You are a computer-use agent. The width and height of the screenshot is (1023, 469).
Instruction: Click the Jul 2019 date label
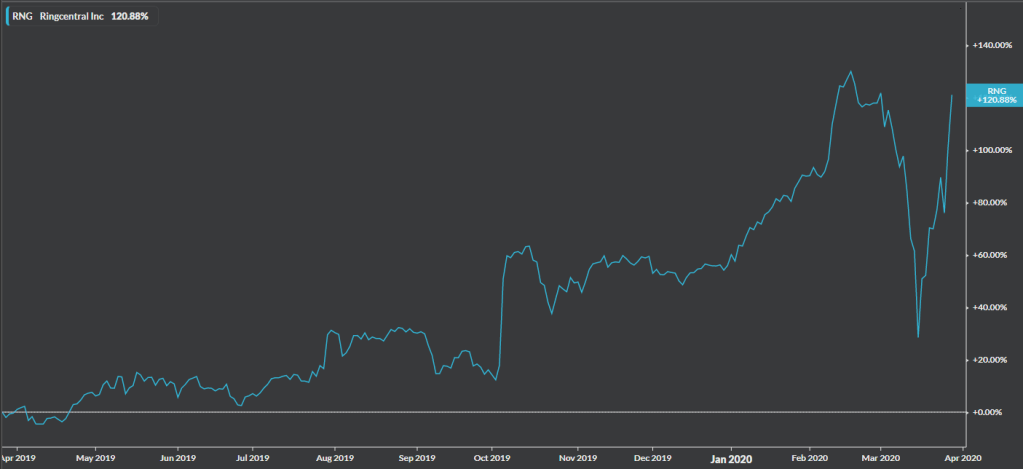point(252,459)
